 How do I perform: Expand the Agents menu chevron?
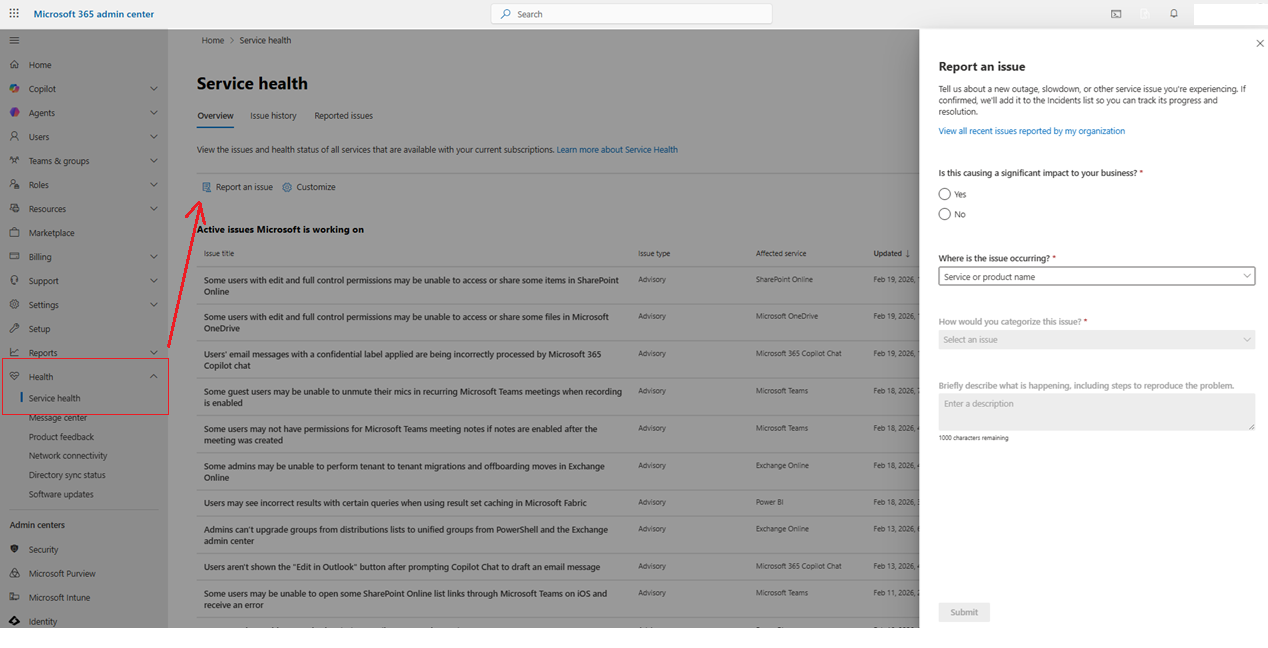(154, 113)
